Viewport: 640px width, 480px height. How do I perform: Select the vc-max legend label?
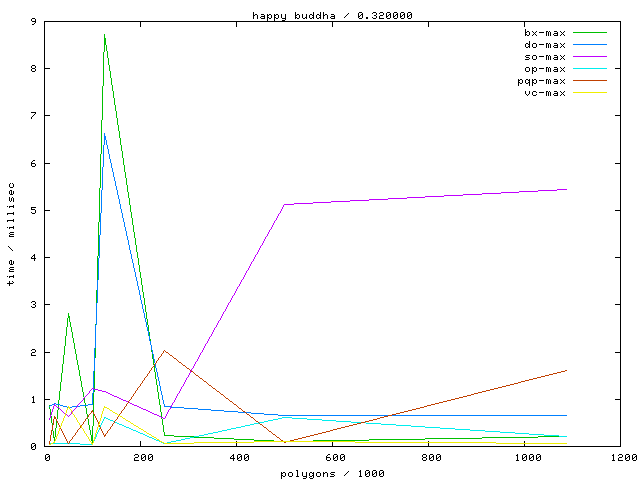(x=545, y=93)
